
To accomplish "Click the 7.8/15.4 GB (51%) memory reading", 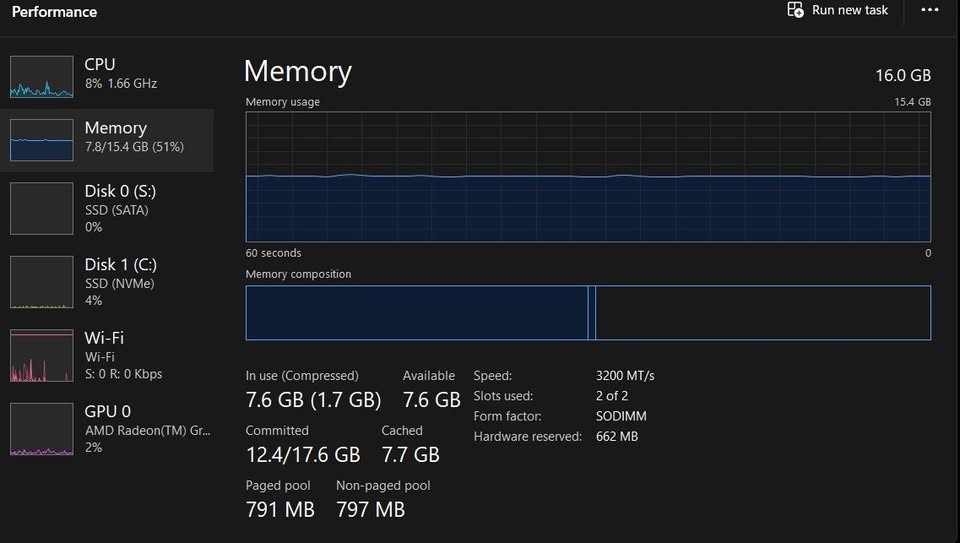I will click(134, 147).
